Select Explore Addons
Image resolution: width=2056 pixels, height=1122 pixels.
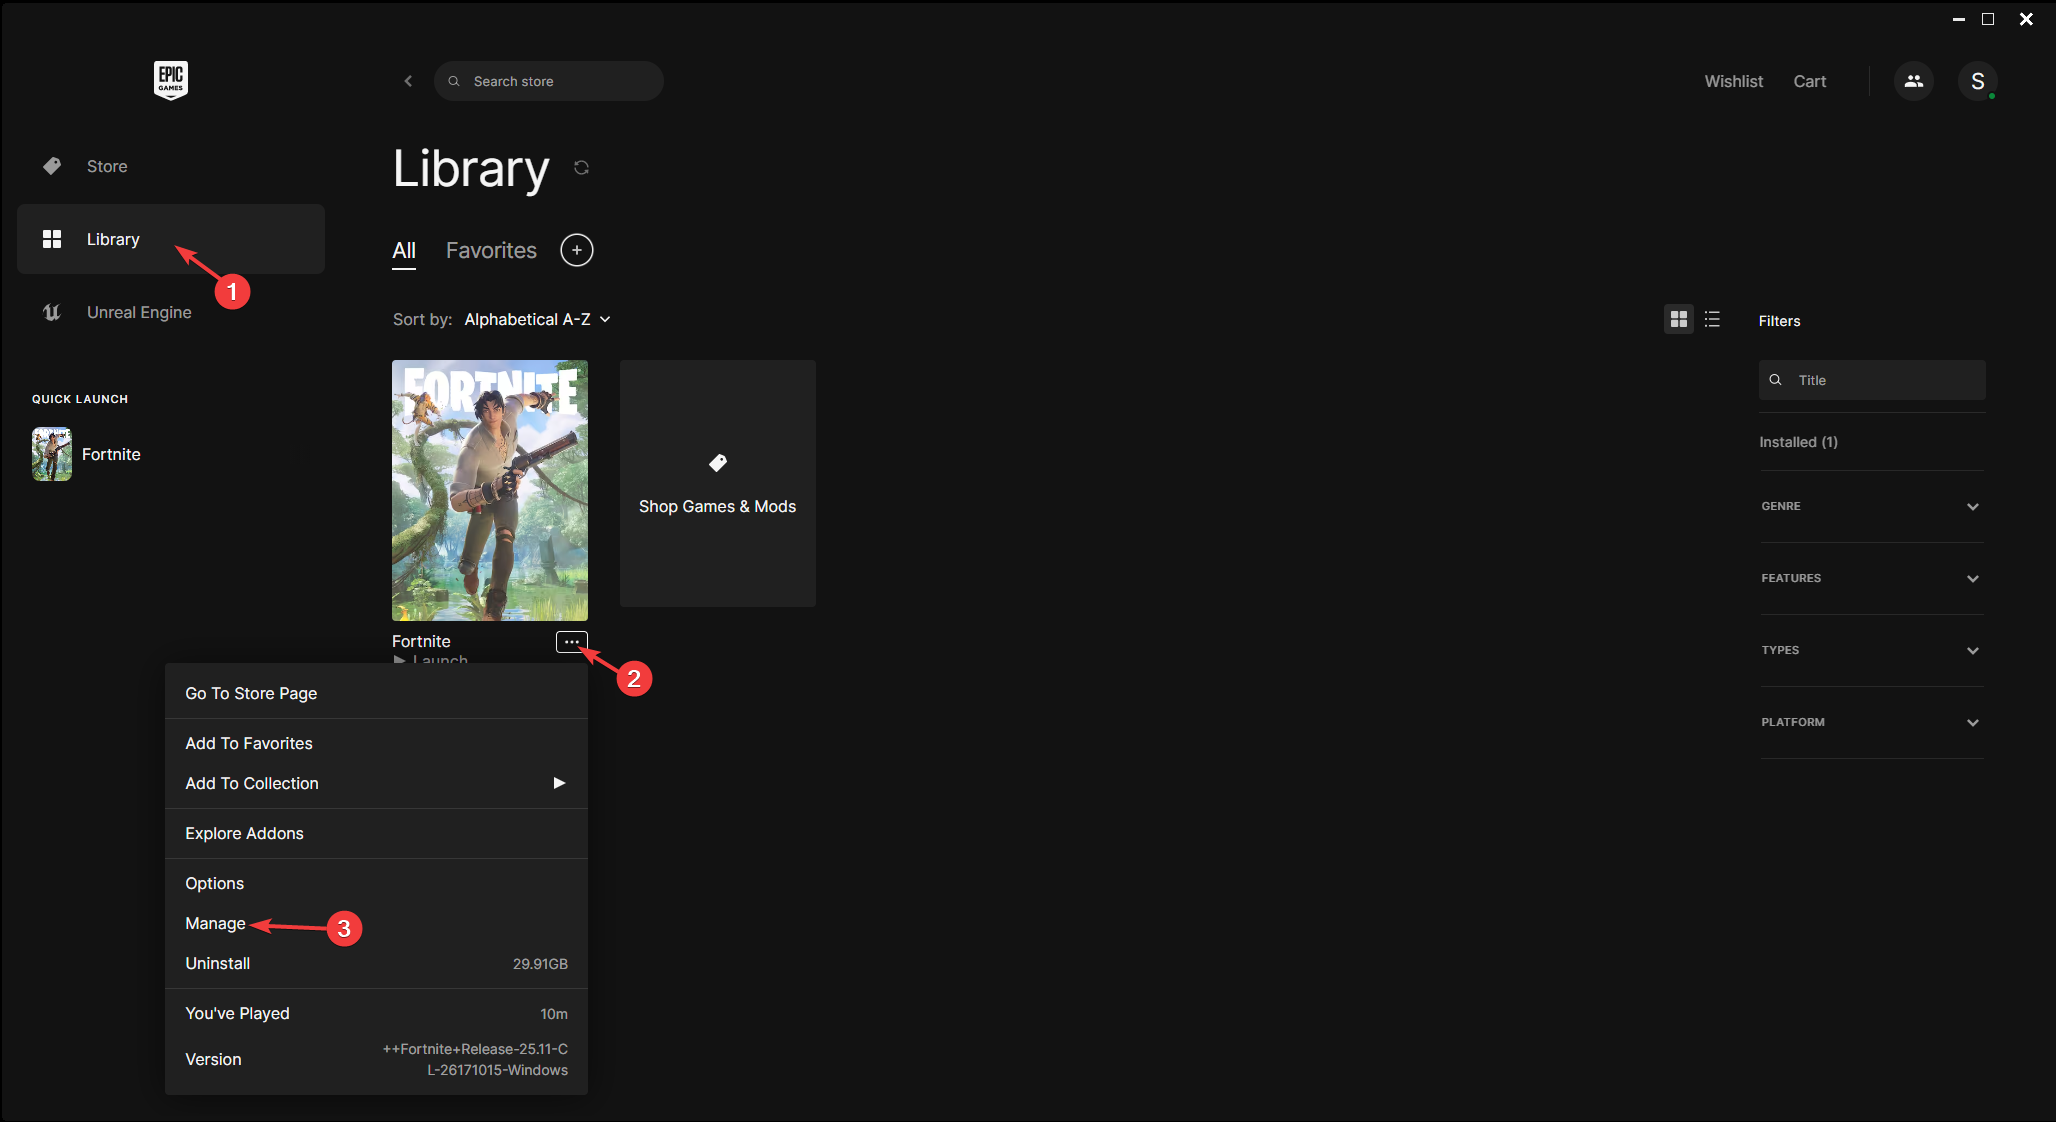376,833
